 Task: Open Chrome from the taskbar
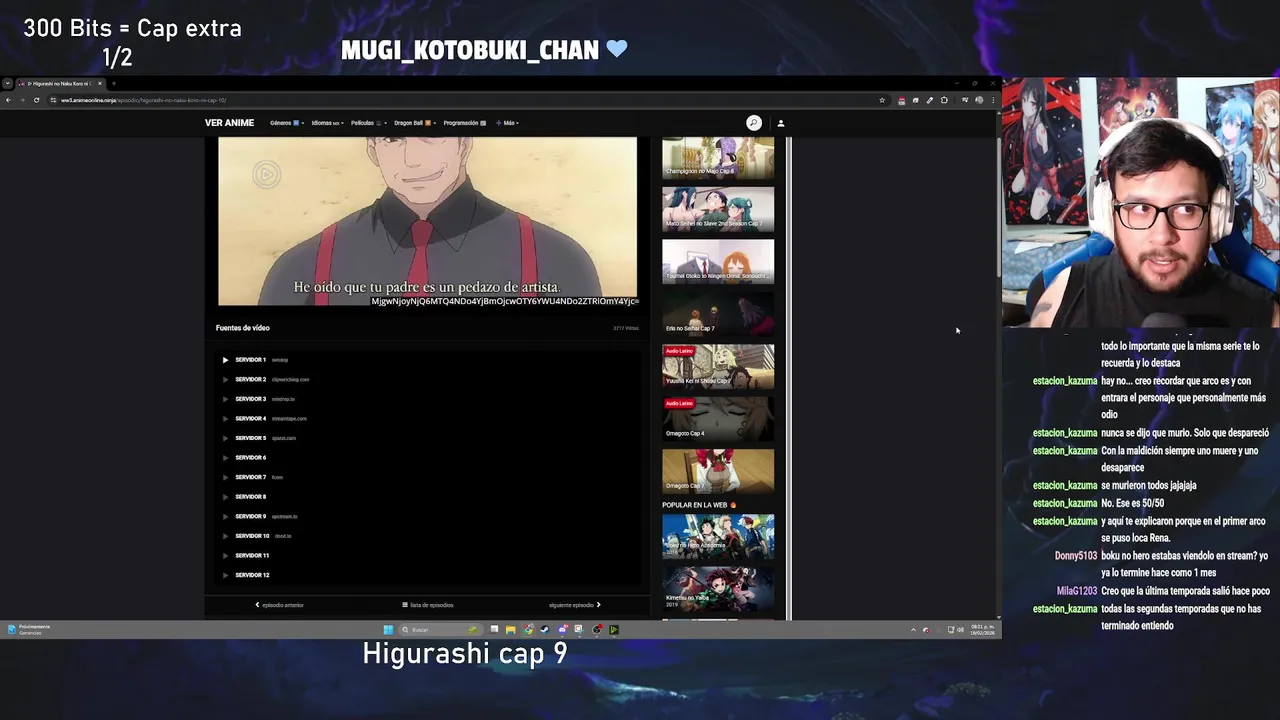coord(529,630)
